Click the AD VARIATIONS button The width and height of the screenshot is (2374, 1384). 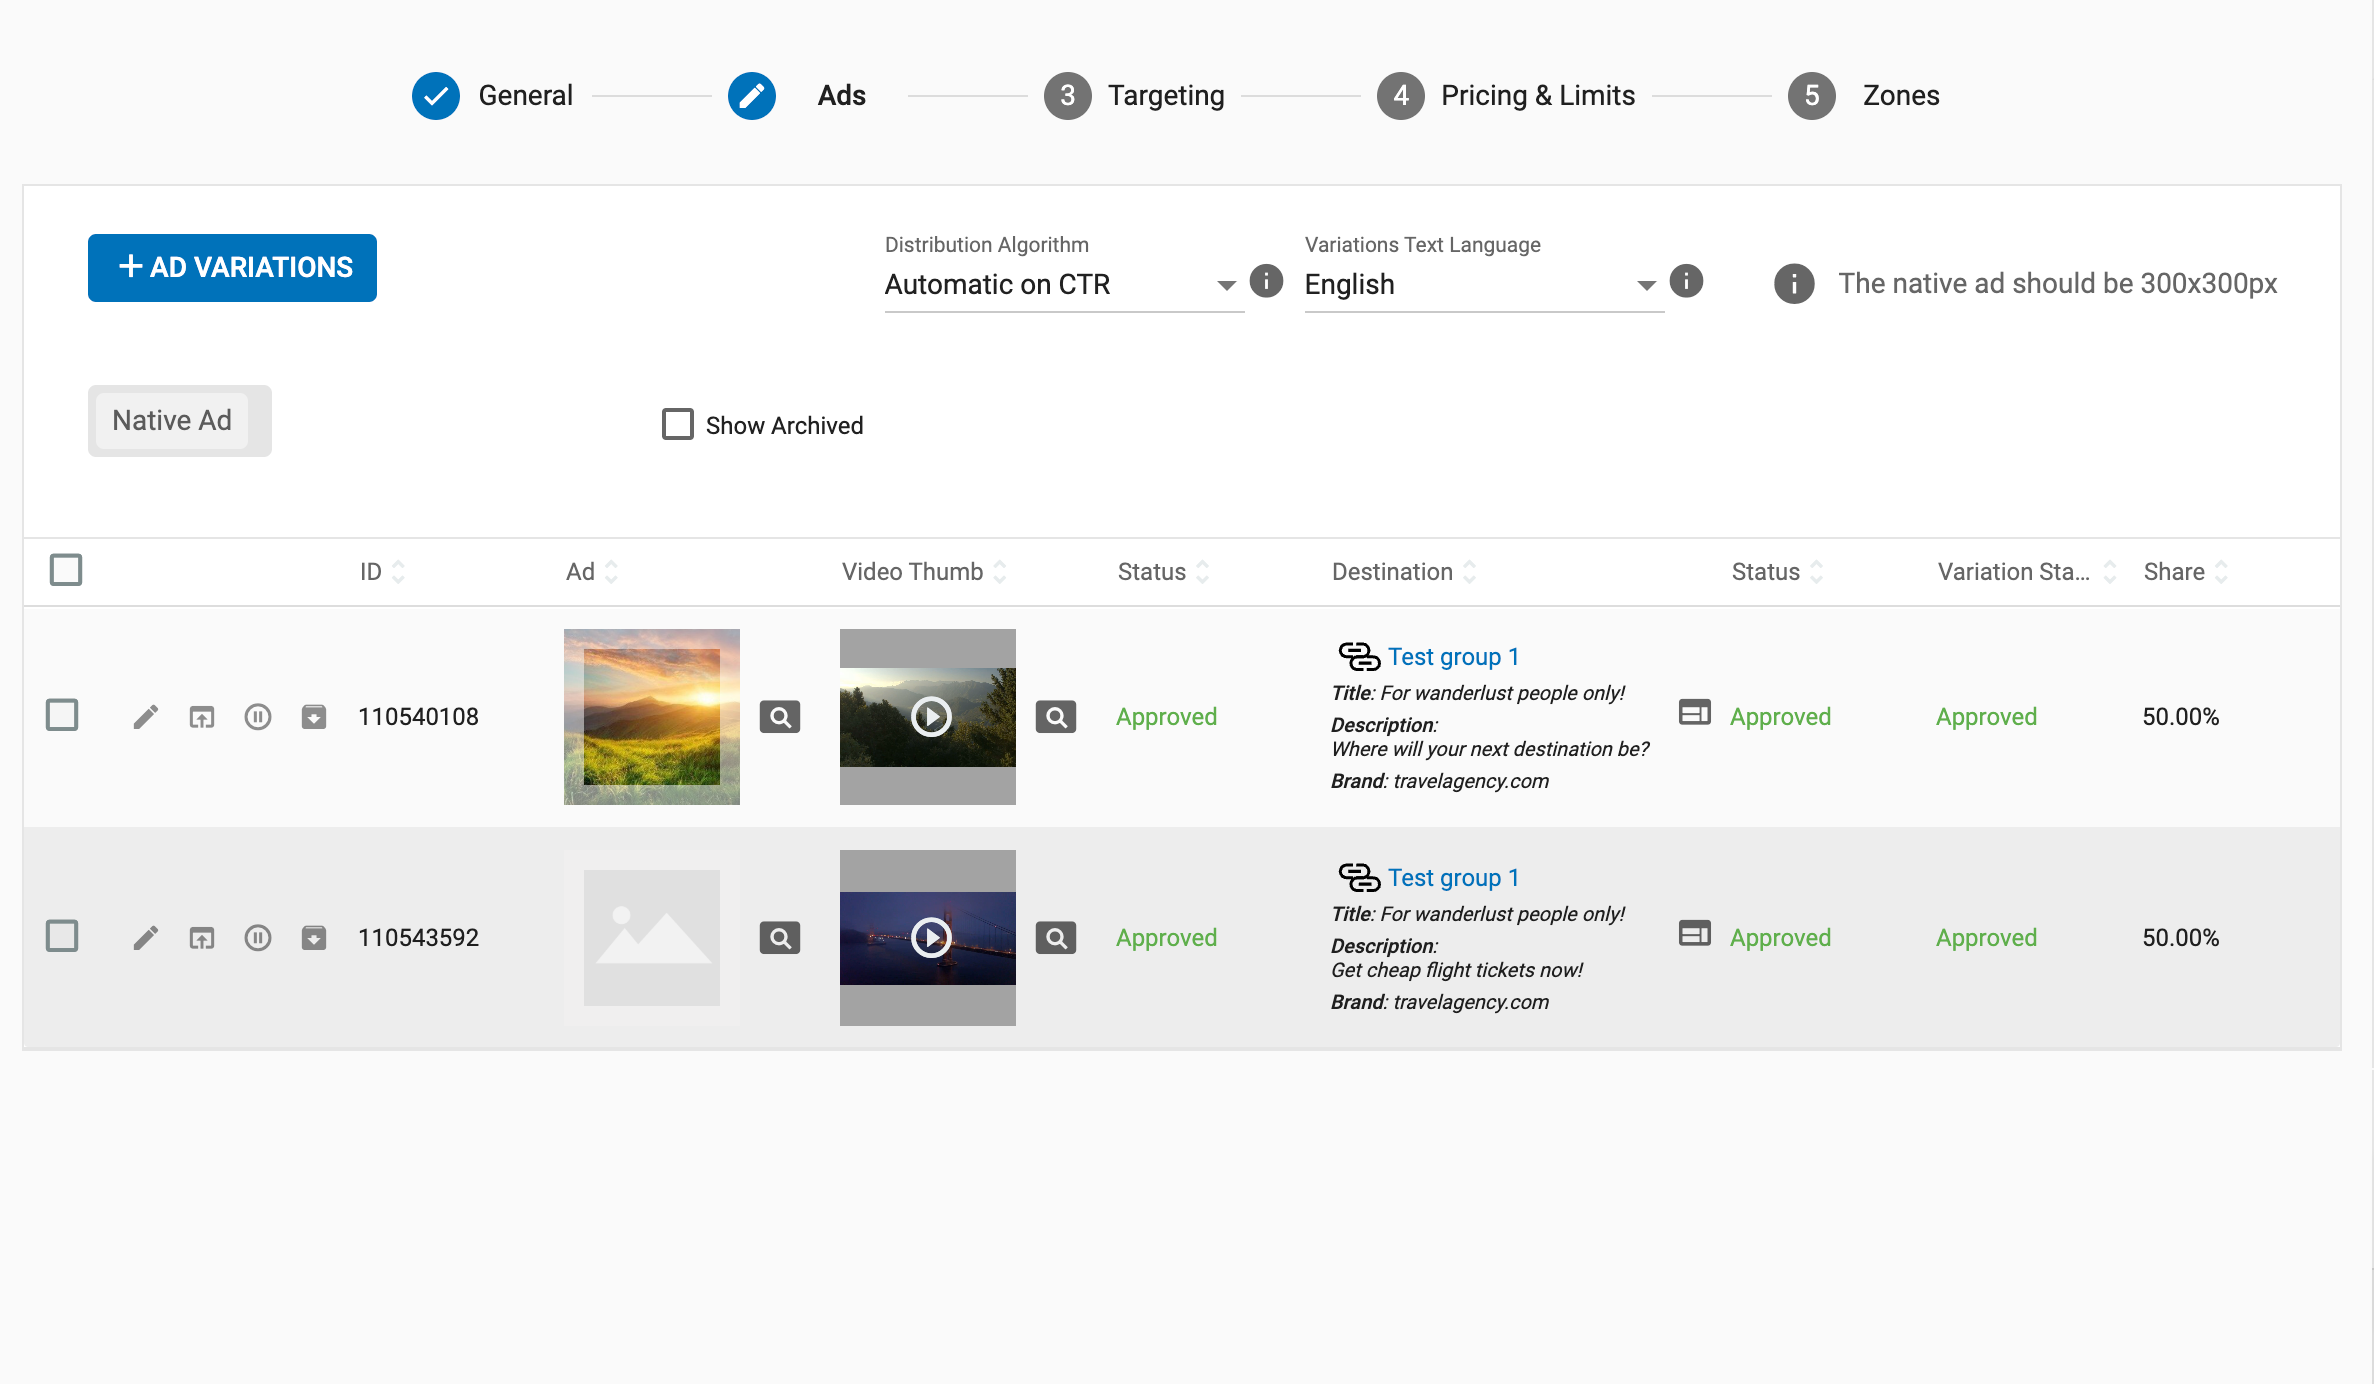(232, 267)
